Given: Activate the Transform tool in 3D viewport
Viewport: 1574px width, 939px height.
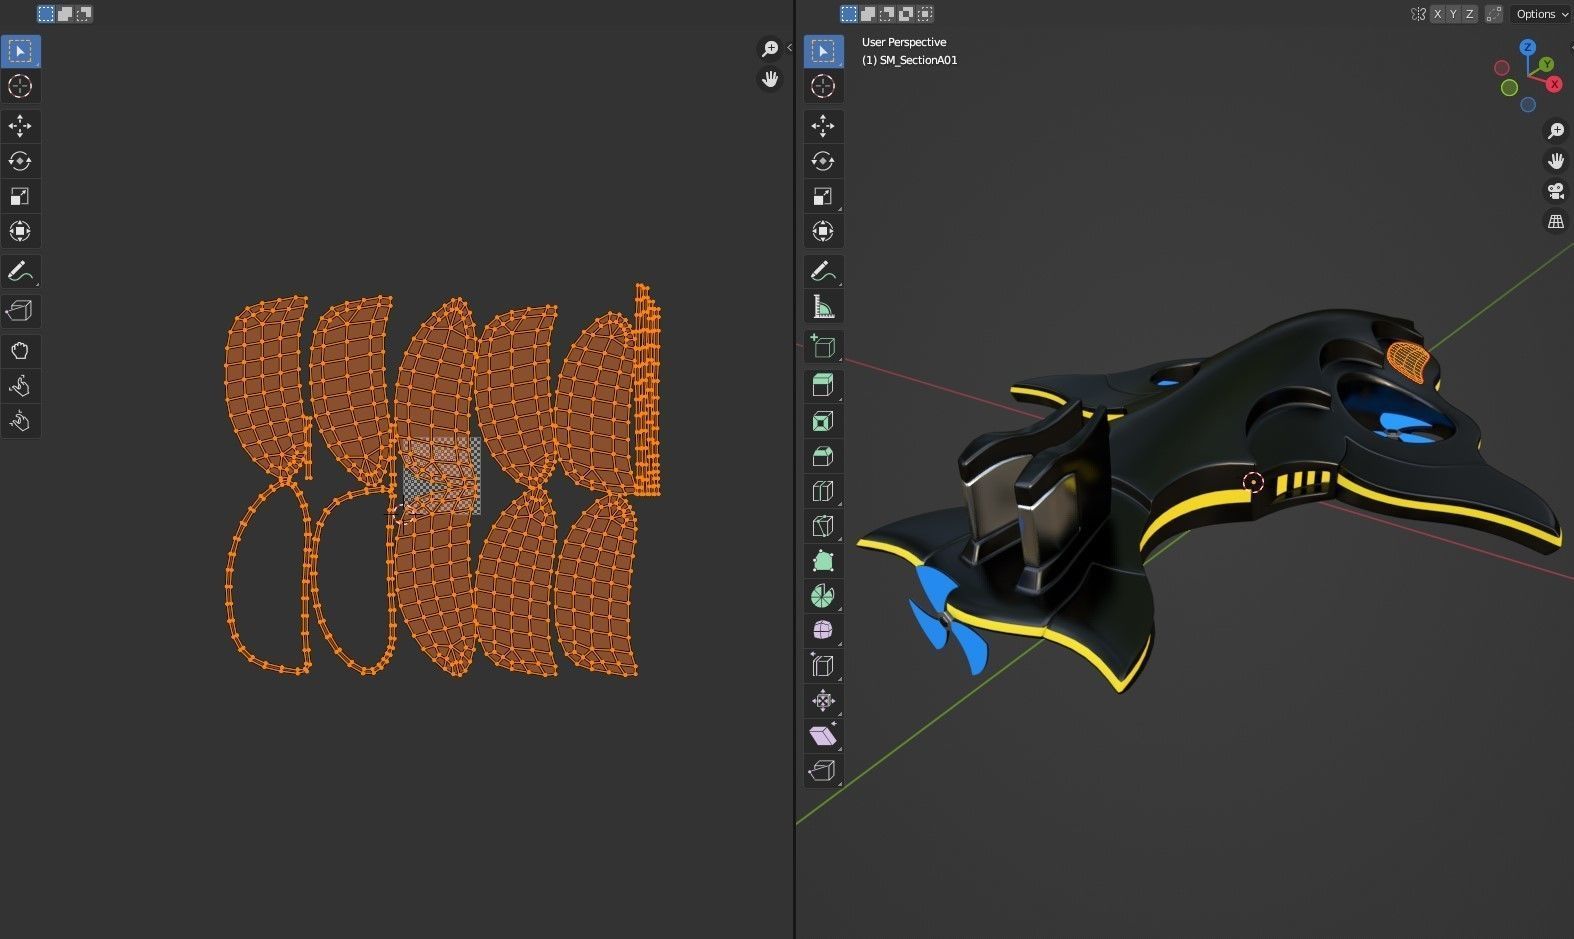Looking at the screenshot, I should [x=823, y=231].
